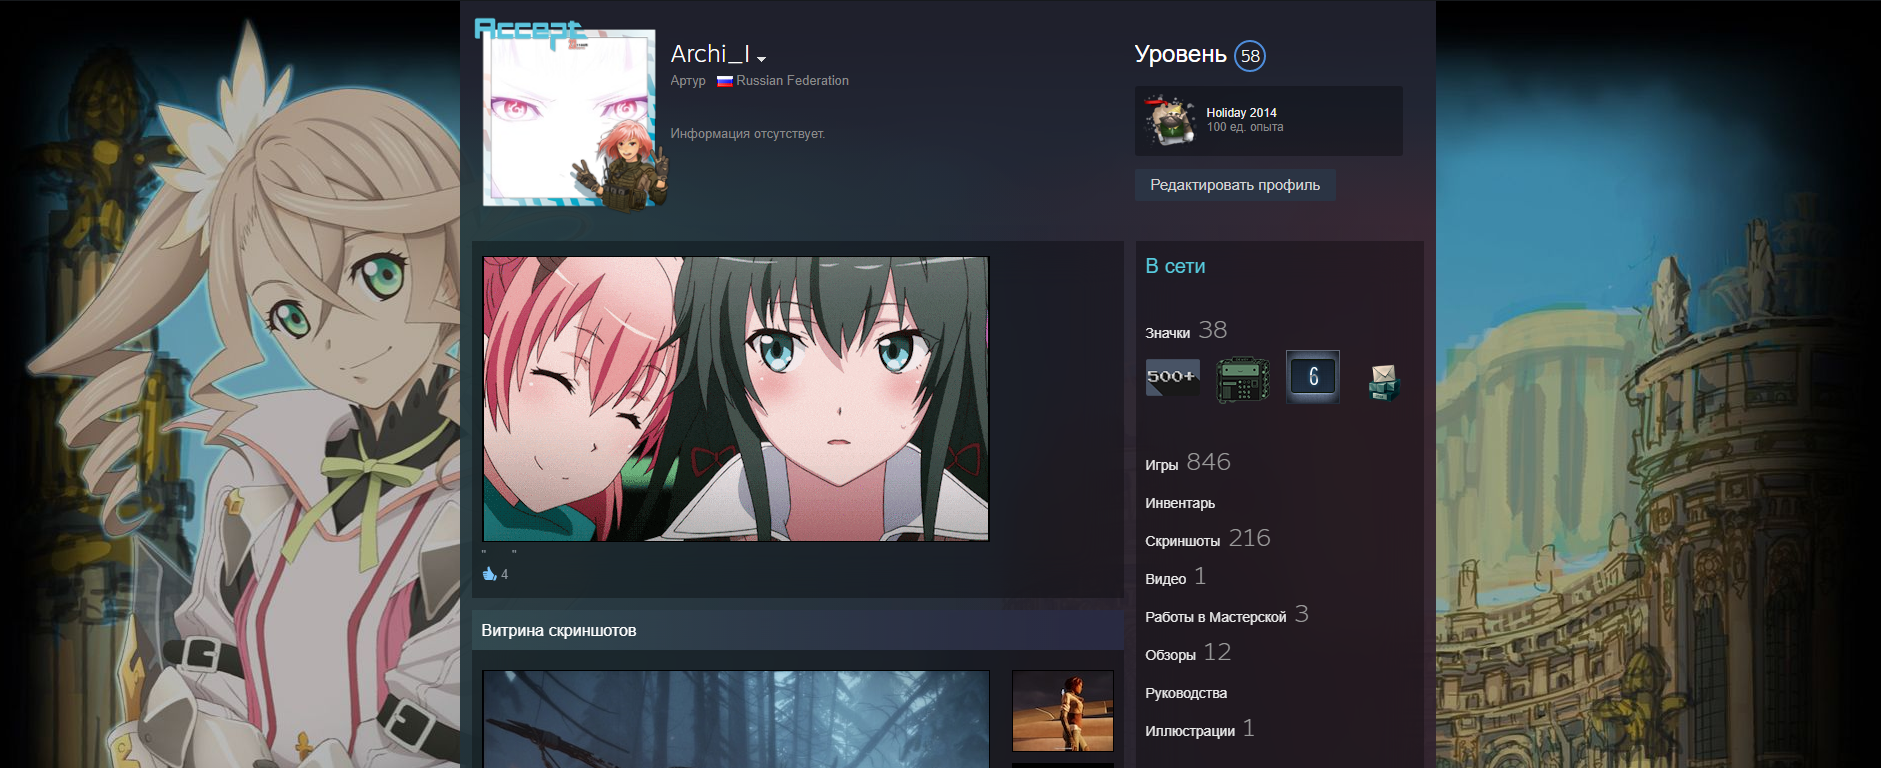Click the profile avatar image
Screen dimensions: 1881x768
(568, 118)
